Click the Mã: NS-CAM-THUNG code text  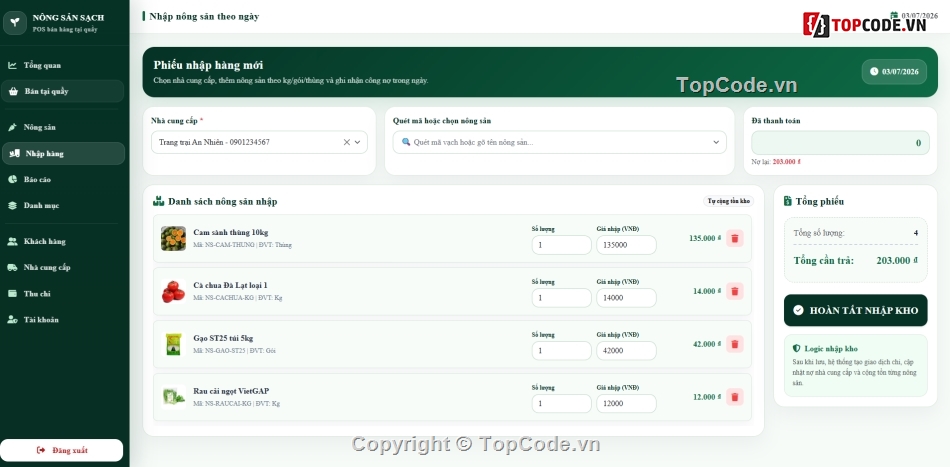pos(224,245)
